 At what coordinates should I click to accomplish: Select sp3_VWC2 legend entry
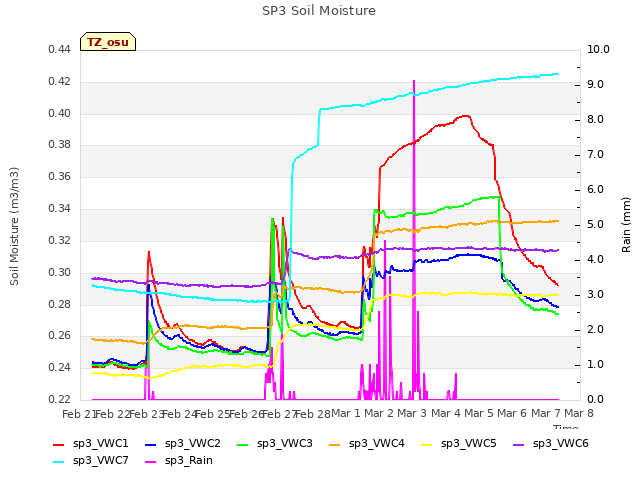(183, 443)
